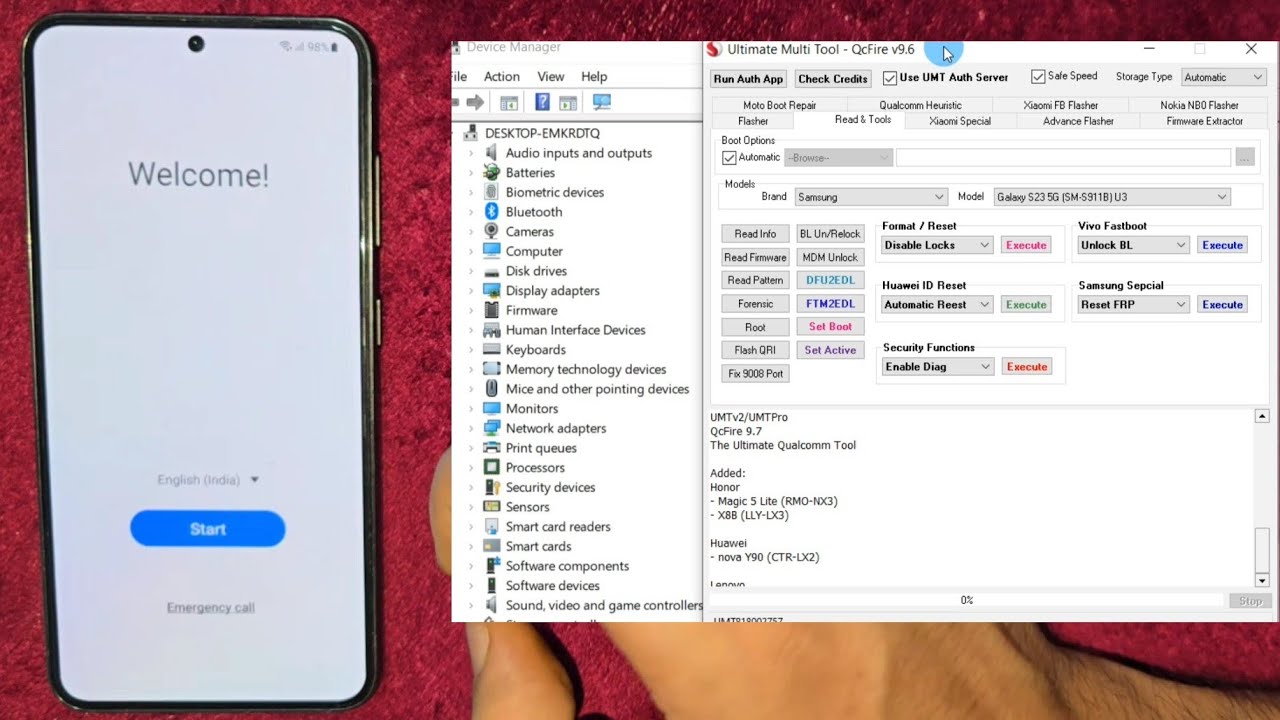1280x720 pixels.
Task: Tap the Start button on the phone
Action: (208, 529)
